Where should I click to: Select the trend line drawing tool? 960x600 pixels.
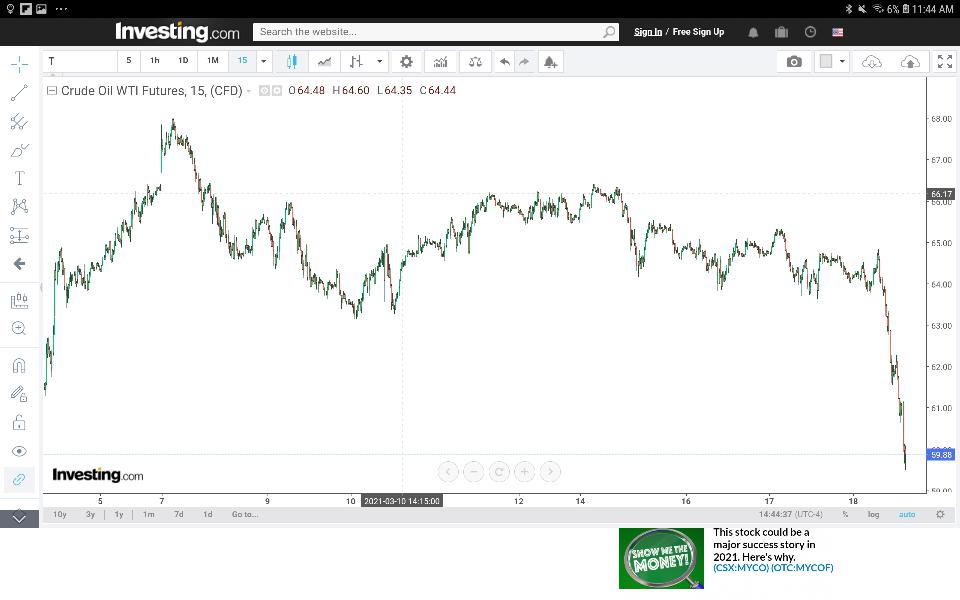[x=19, y=93]
